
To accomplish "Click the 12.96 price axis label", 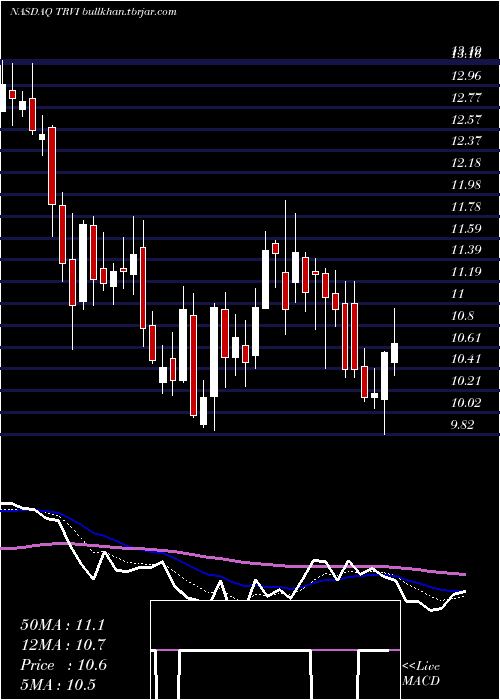I will point(466,76).
